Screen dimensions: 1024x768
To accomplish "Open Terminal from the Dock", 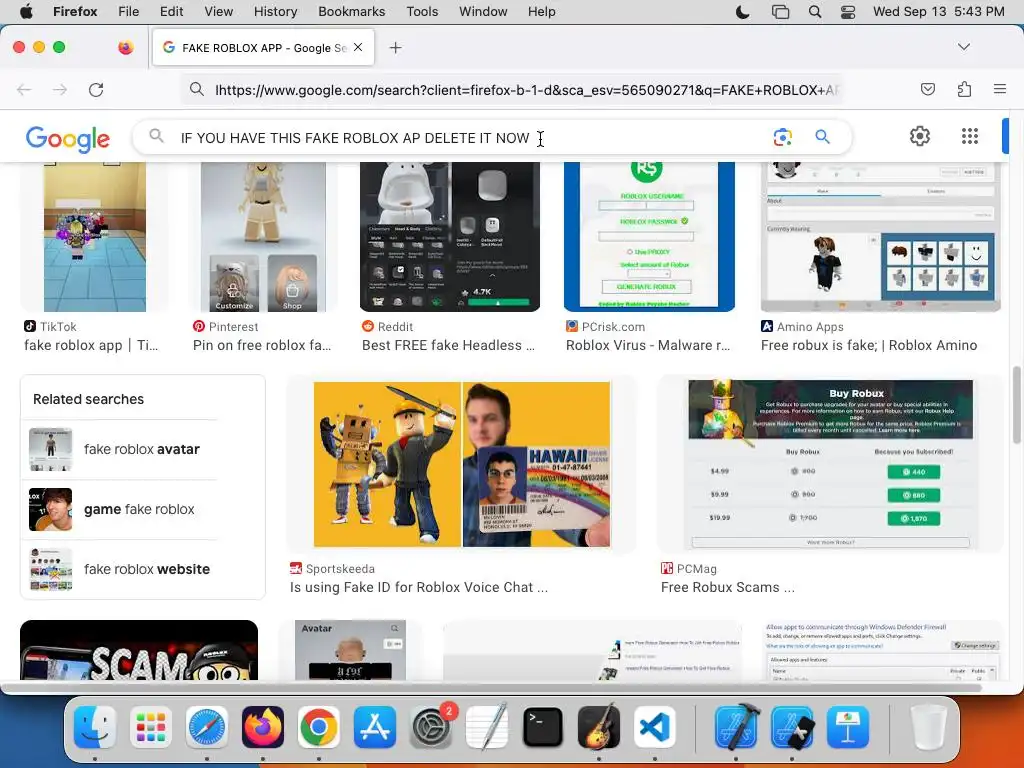I will pyautogui.click(x=543, y=727).
